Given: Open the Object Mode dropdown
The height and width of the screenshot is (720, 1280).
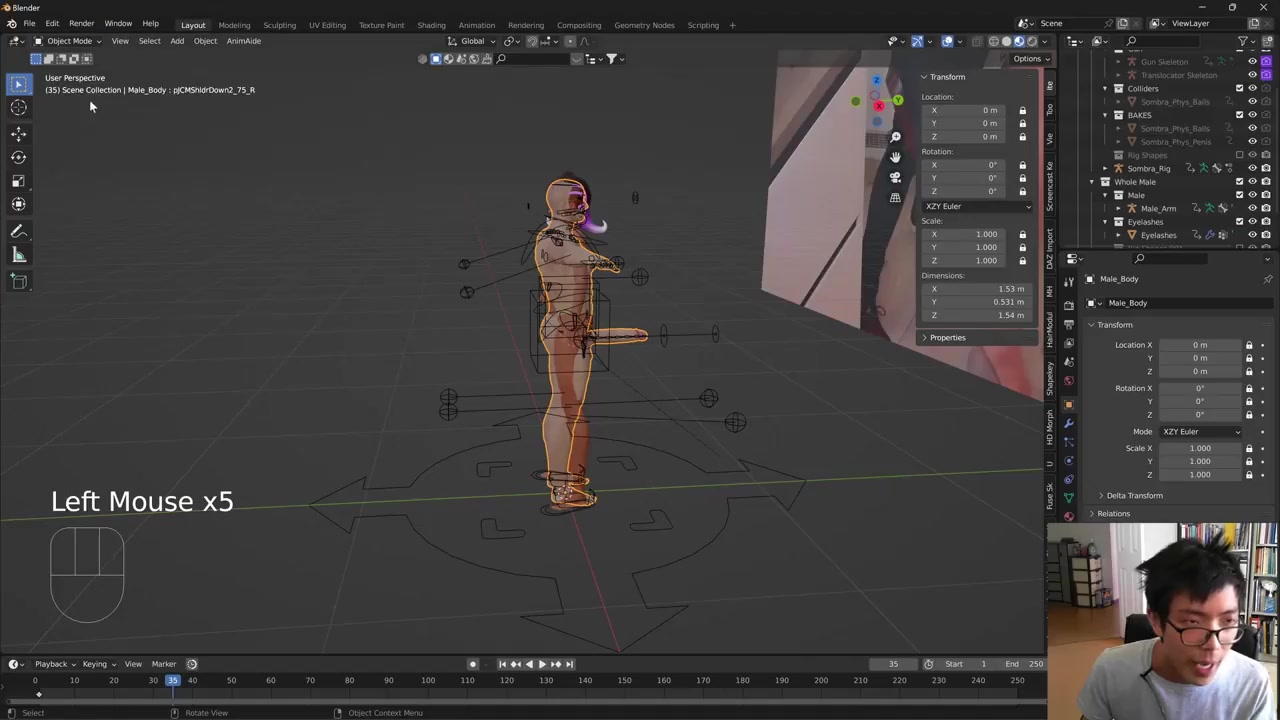Looking at the screenshot, I should (68, 41).
